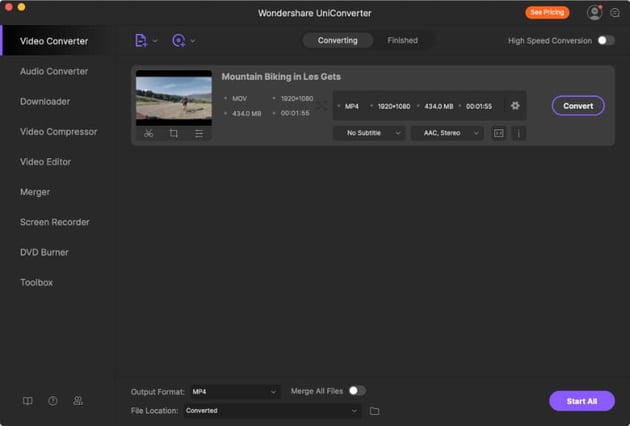Open the feedback message icon
Screen dimensions: 630x426
(615, 13)
